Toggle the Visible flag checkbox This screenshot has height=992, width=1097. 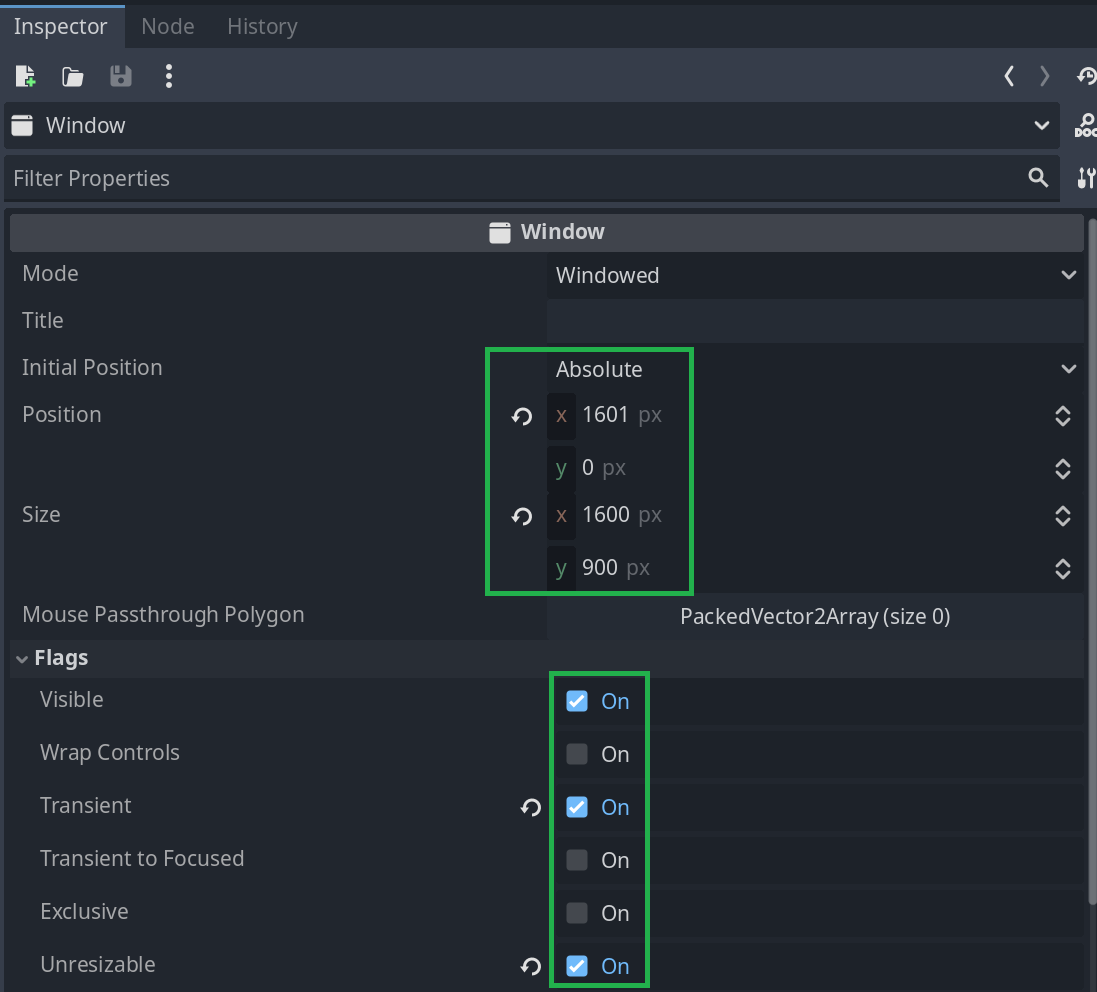coord(577,701)
